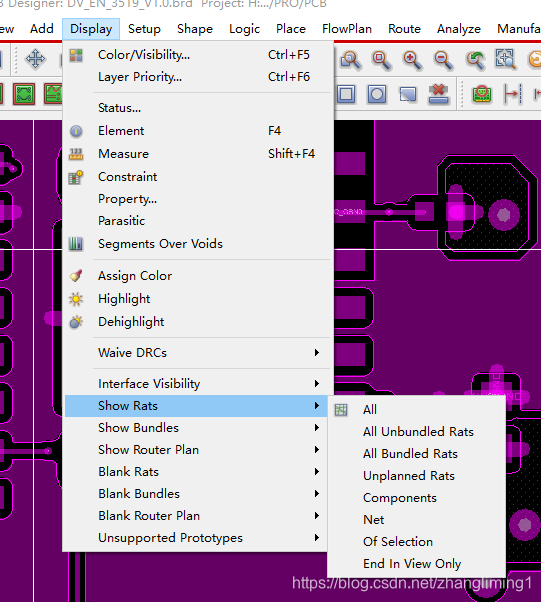The height and width of the screenshot is (602, 541).
Task: Click the Zoom In plus magnifier
Action: tap(412, 60)
